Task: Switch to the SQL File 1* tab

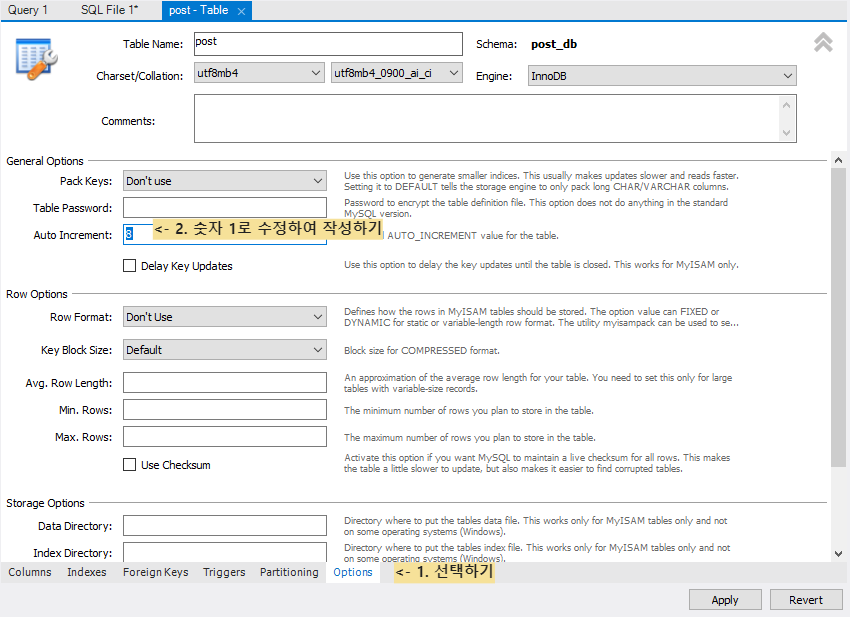Action: (x=110, y=10)
